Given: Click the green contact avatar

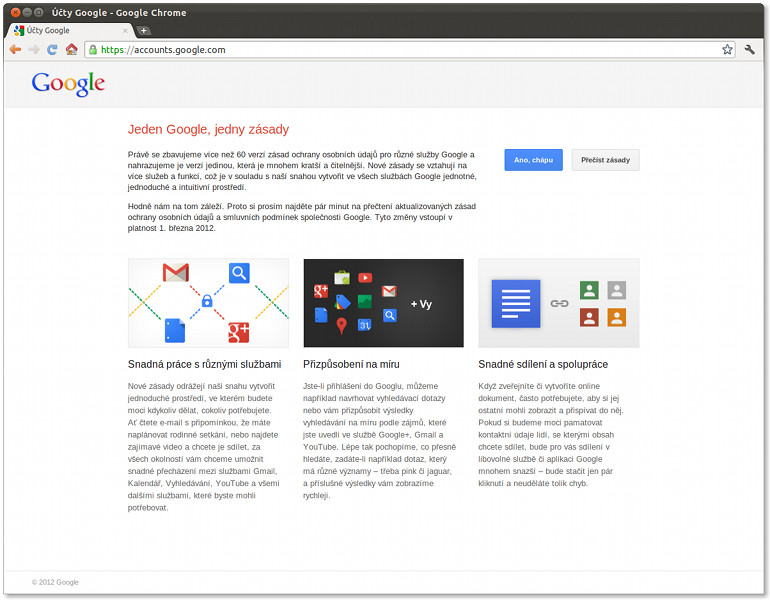Looking at the screenshot, I should [x=589, y=290].
